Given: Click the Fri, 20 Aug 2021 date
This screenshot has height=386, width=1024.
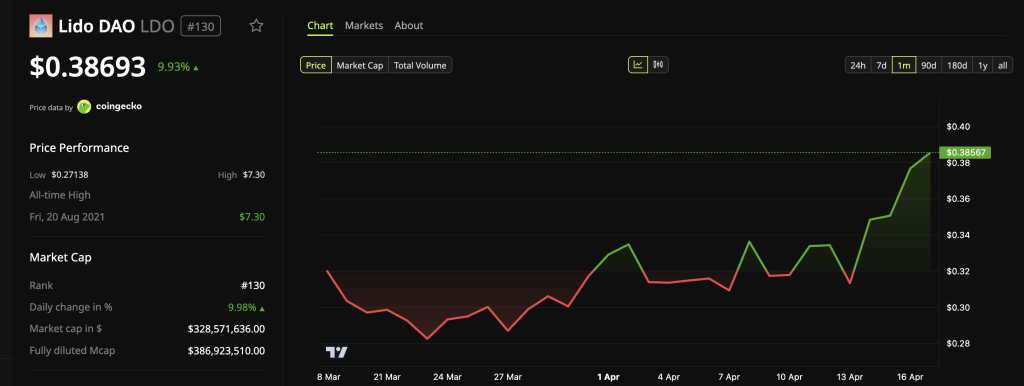Looking at the screenshot, I should click(67, 216).
